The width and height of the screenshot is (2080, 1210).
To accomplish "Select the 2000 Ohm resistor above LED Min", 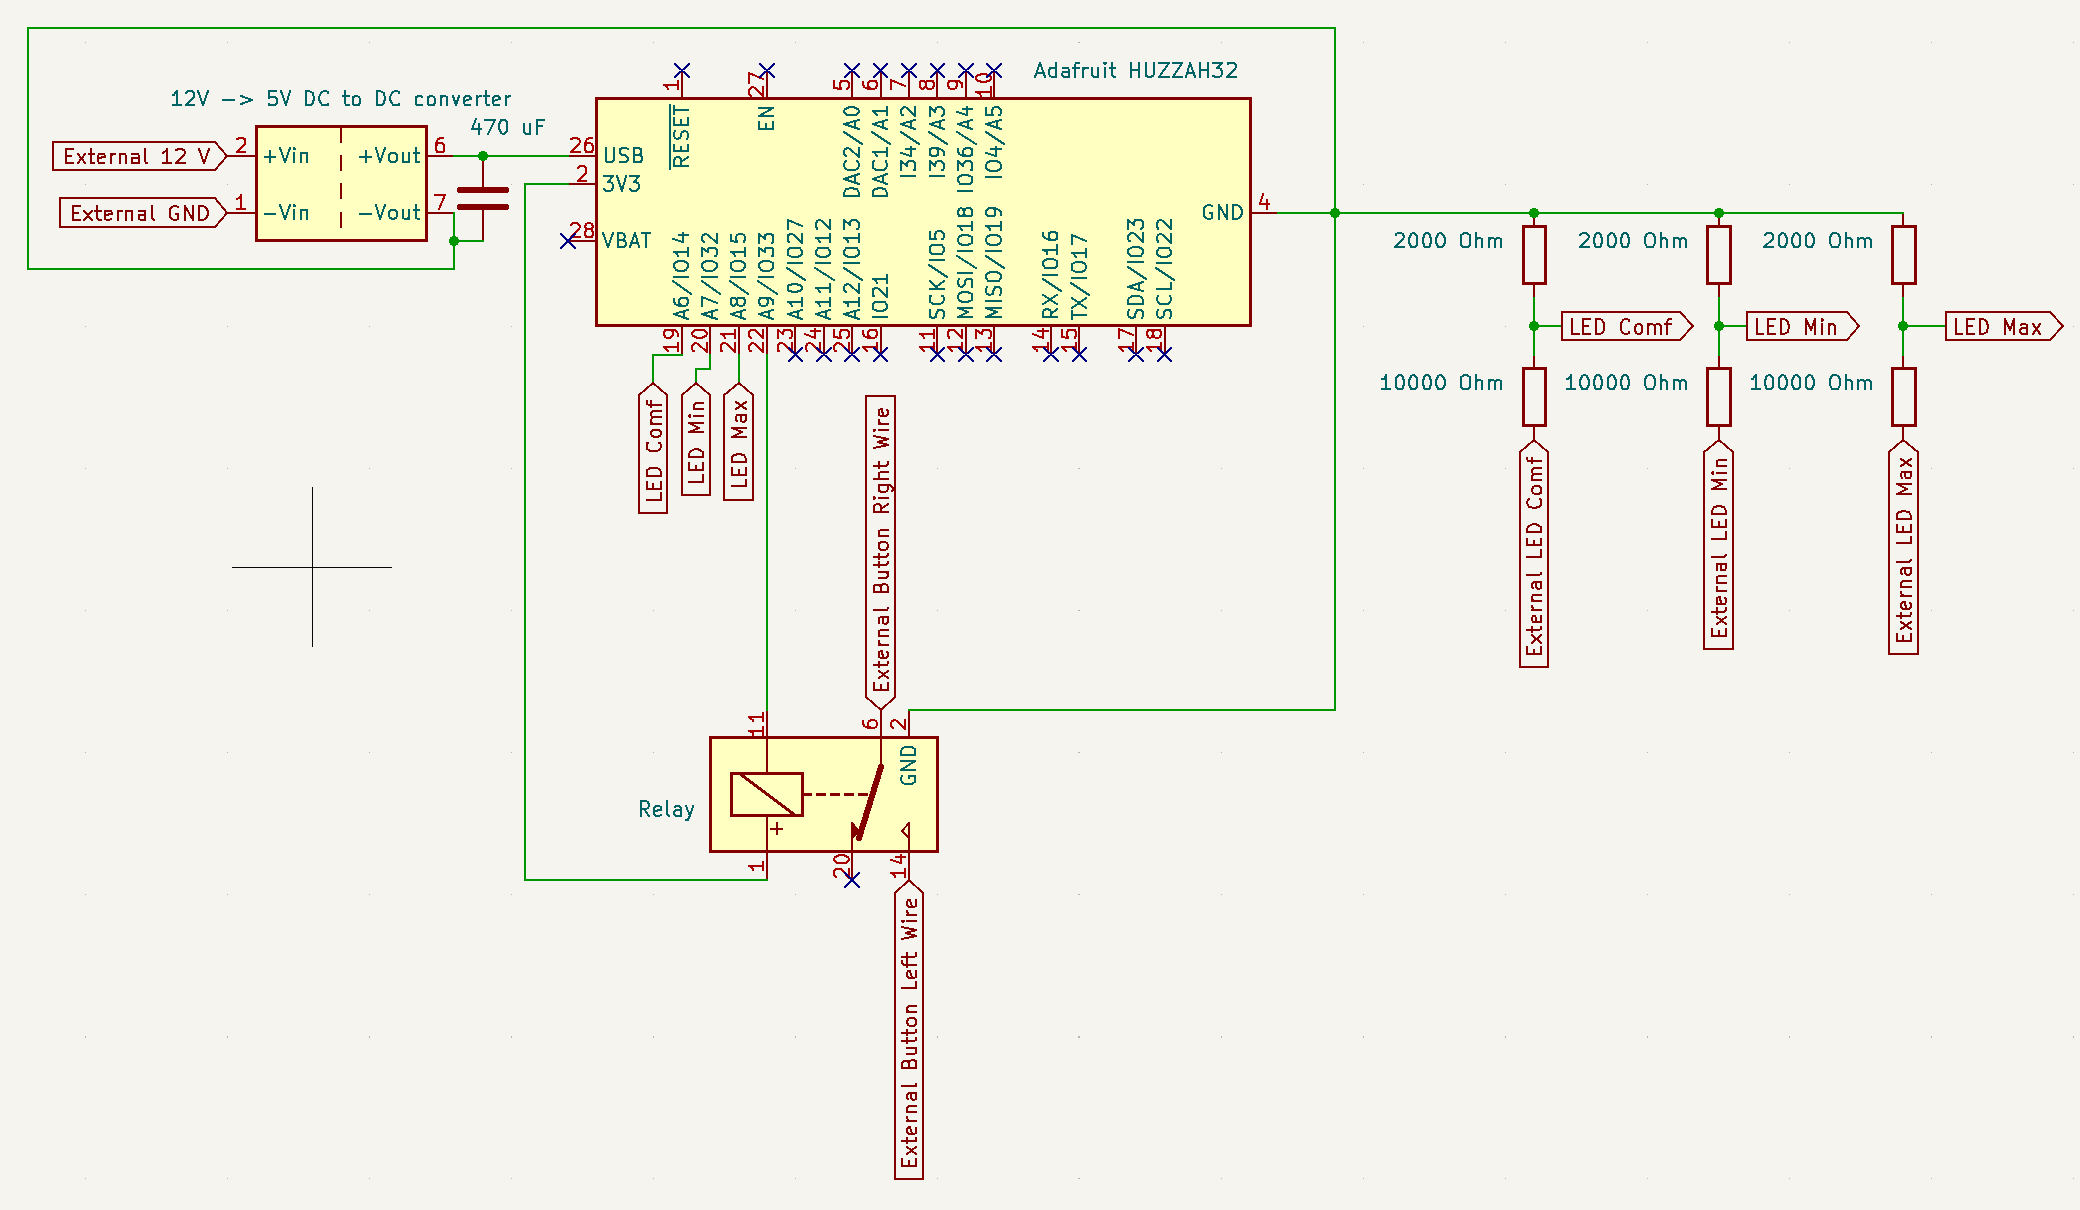I will click(1719, 255).
